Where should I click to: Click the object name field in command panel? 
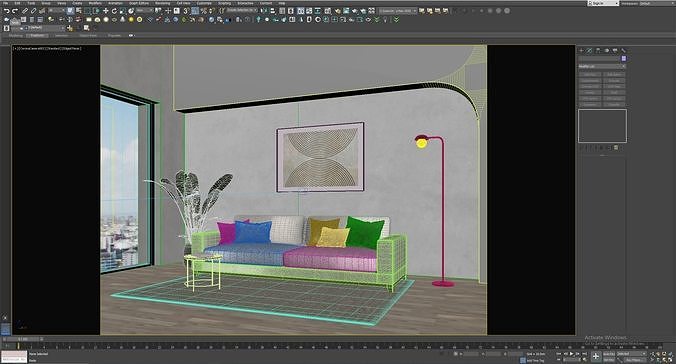(599, 58)
